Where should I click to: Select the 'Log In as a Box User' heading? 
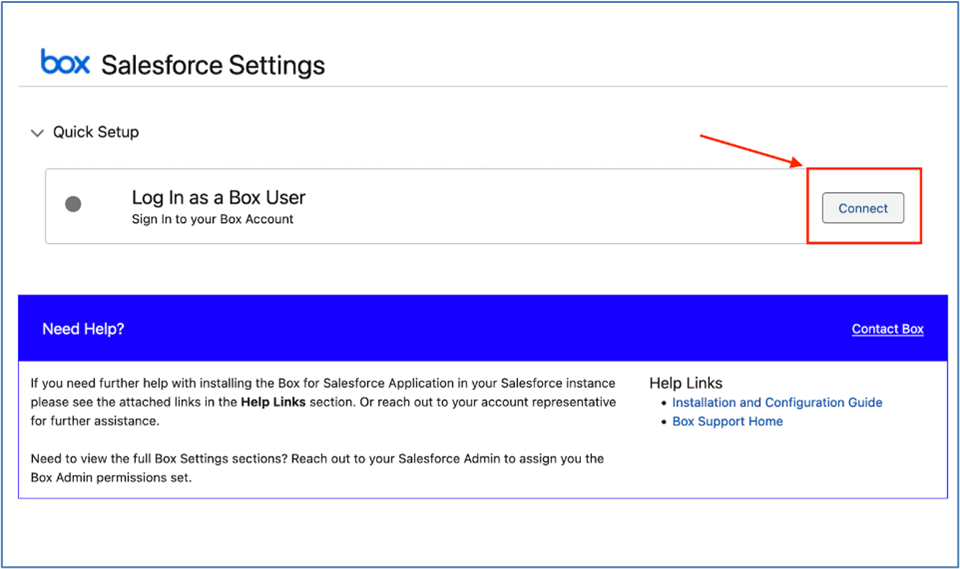219,197
